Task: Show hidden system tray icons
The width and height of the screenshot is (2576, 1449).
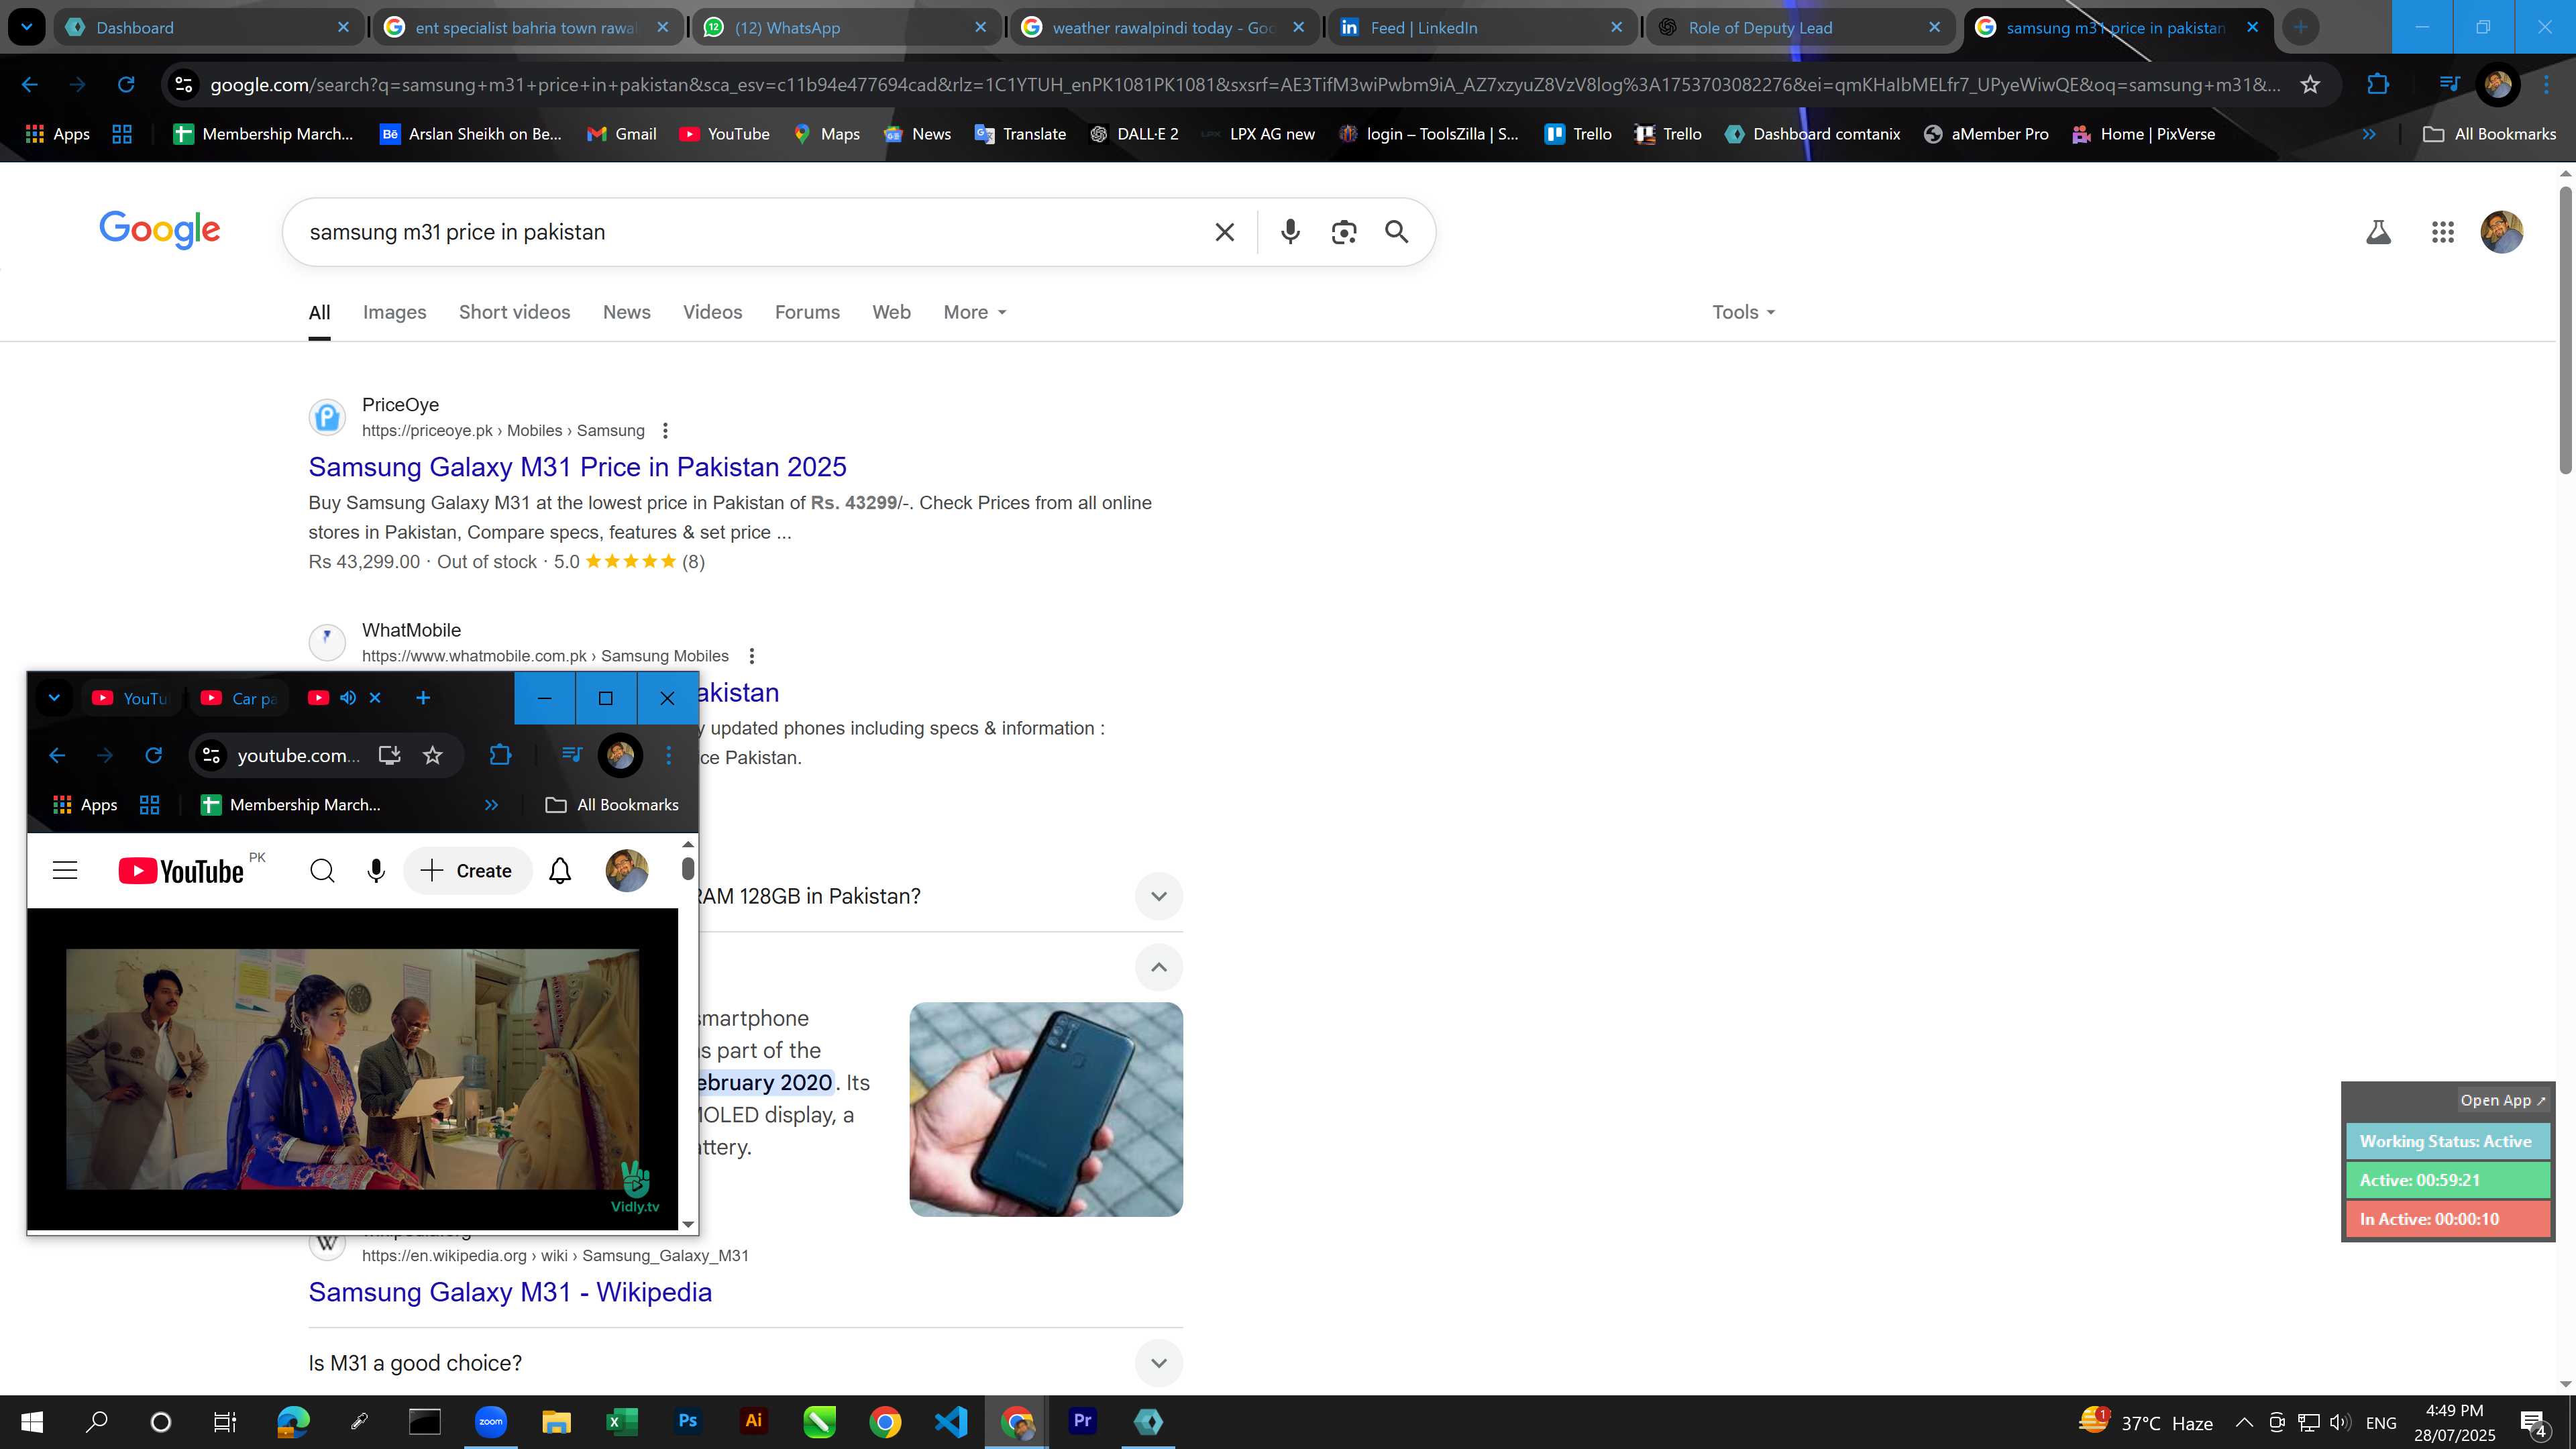Action: coord(2244,1422)
